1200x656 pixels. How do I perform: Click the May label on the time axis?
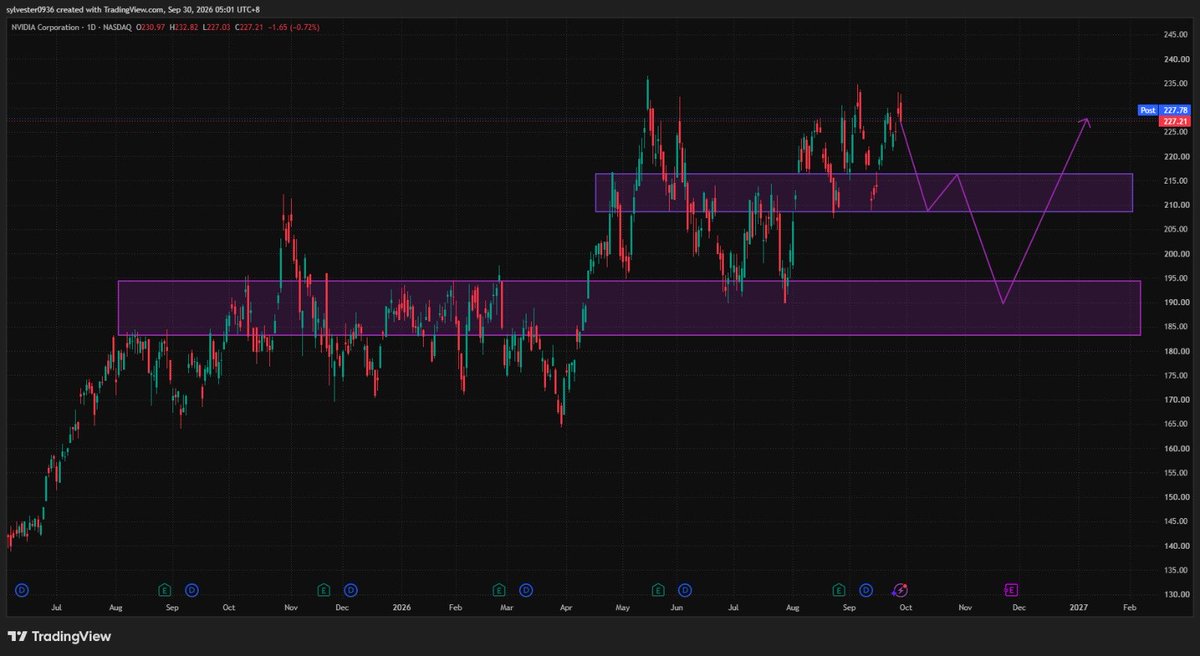[x=623, y=607]
